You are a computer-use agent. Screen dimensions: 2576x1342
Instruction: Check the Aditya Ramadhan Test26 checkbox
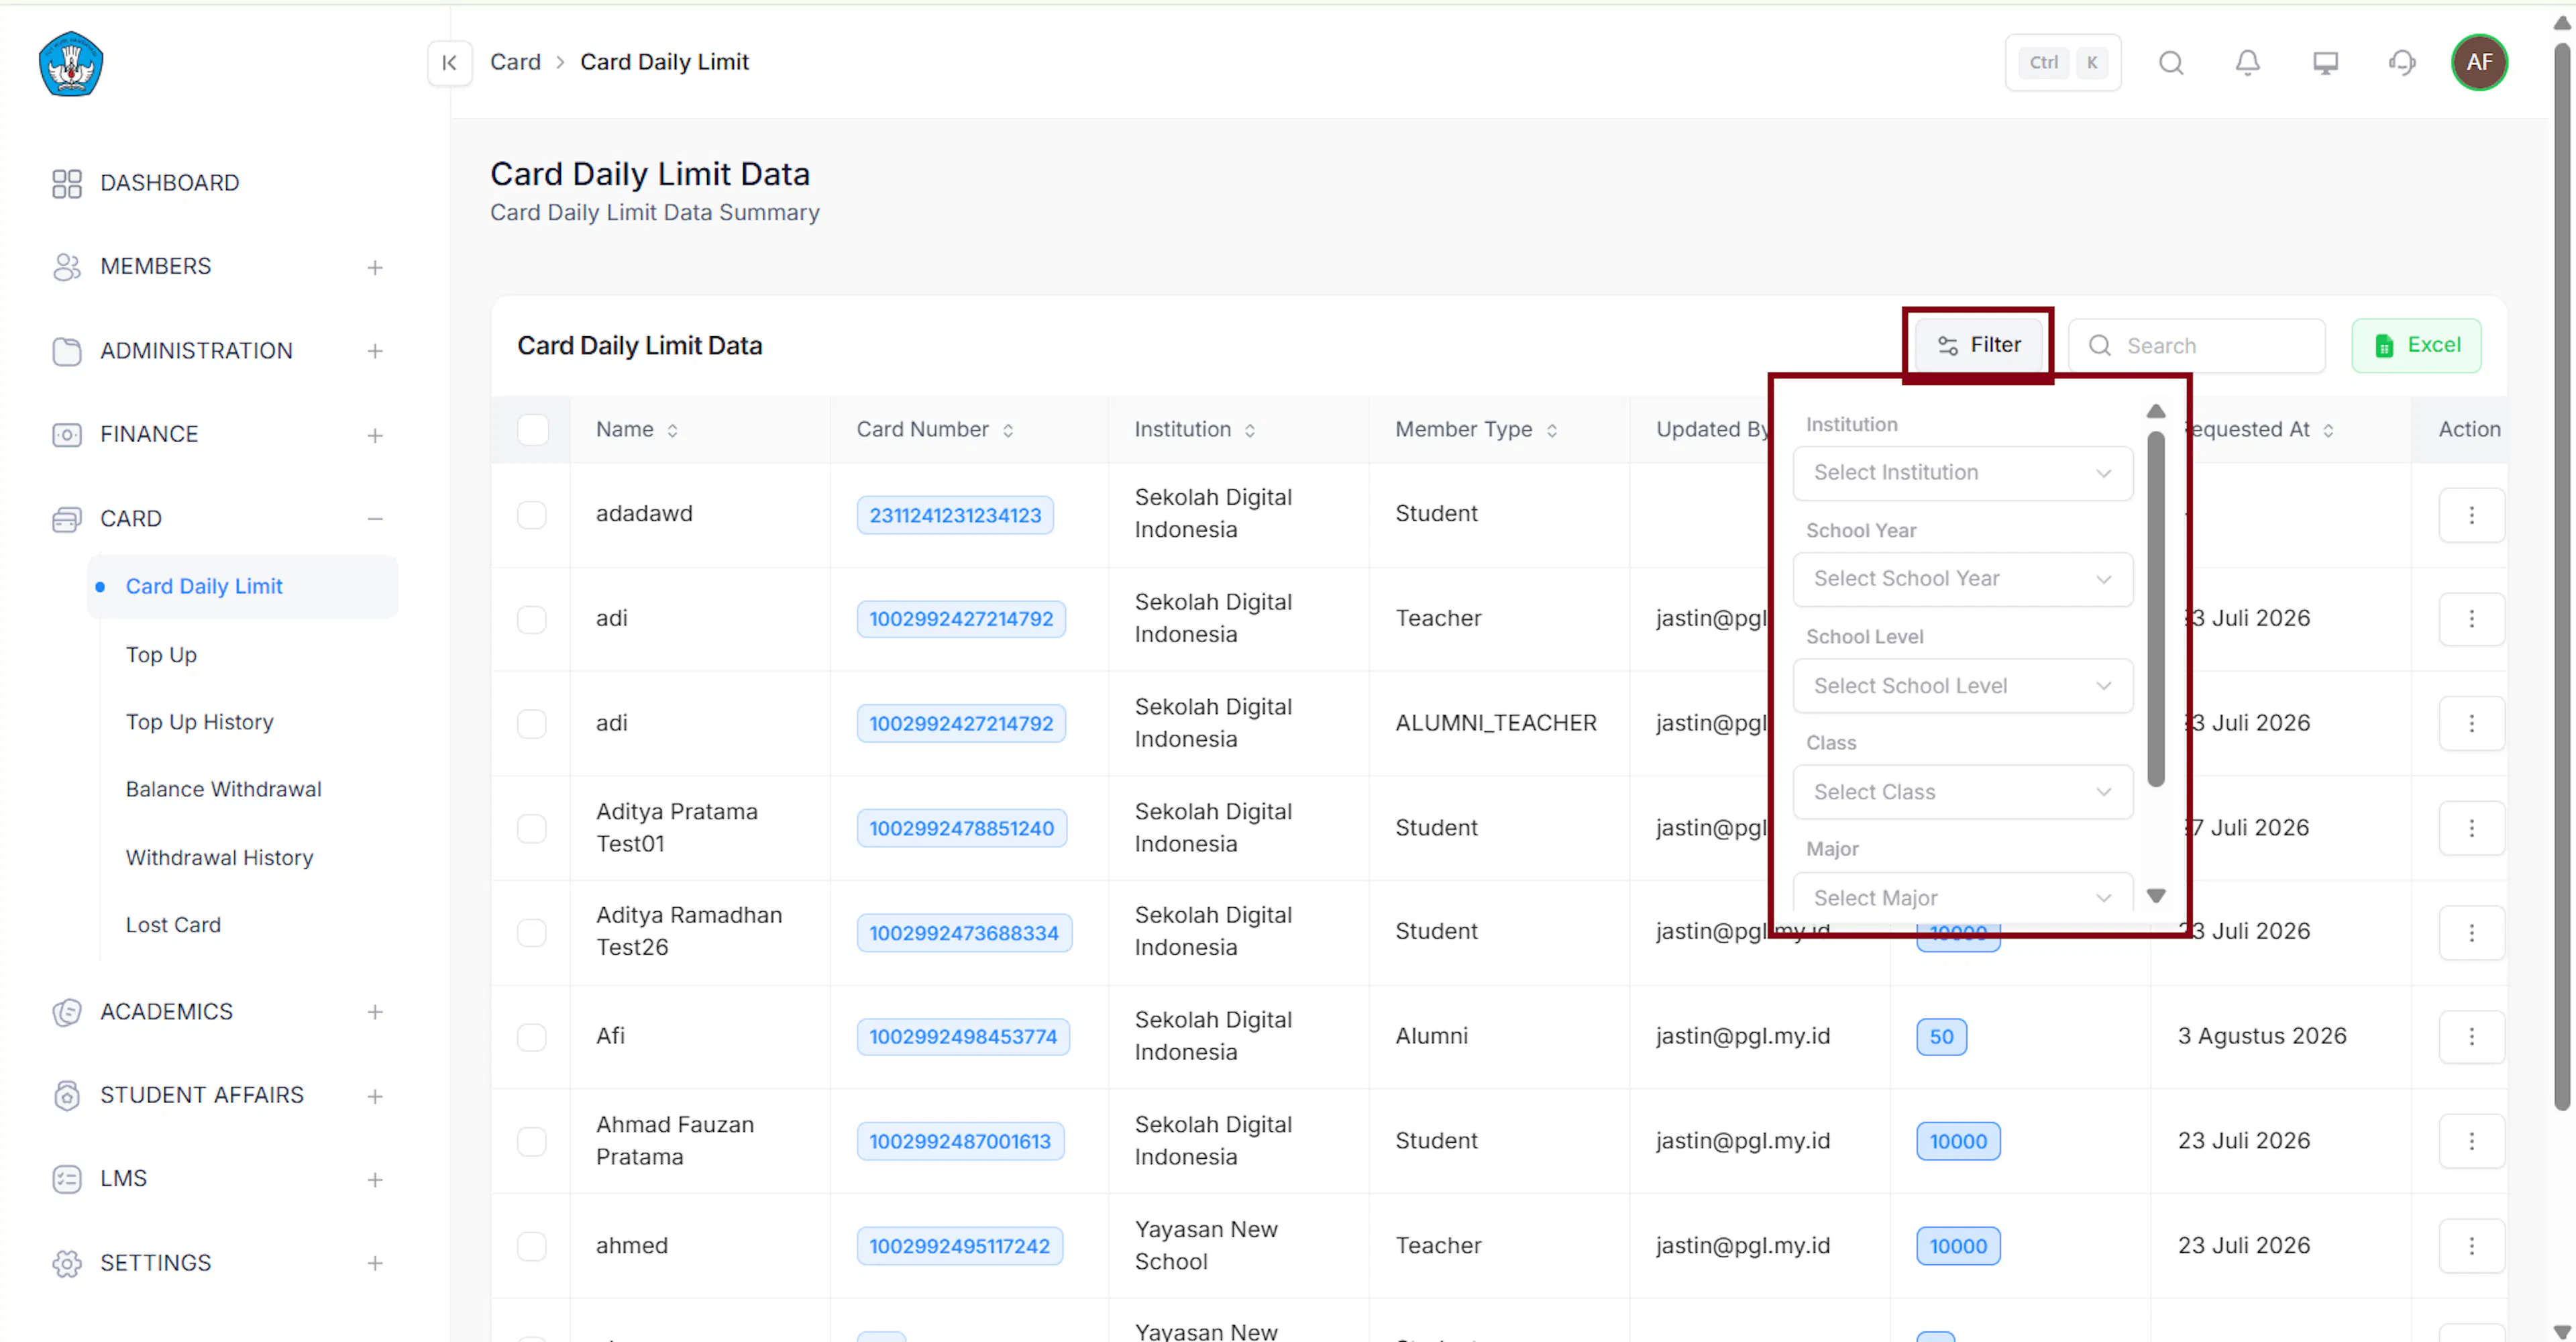click(532, 932)
